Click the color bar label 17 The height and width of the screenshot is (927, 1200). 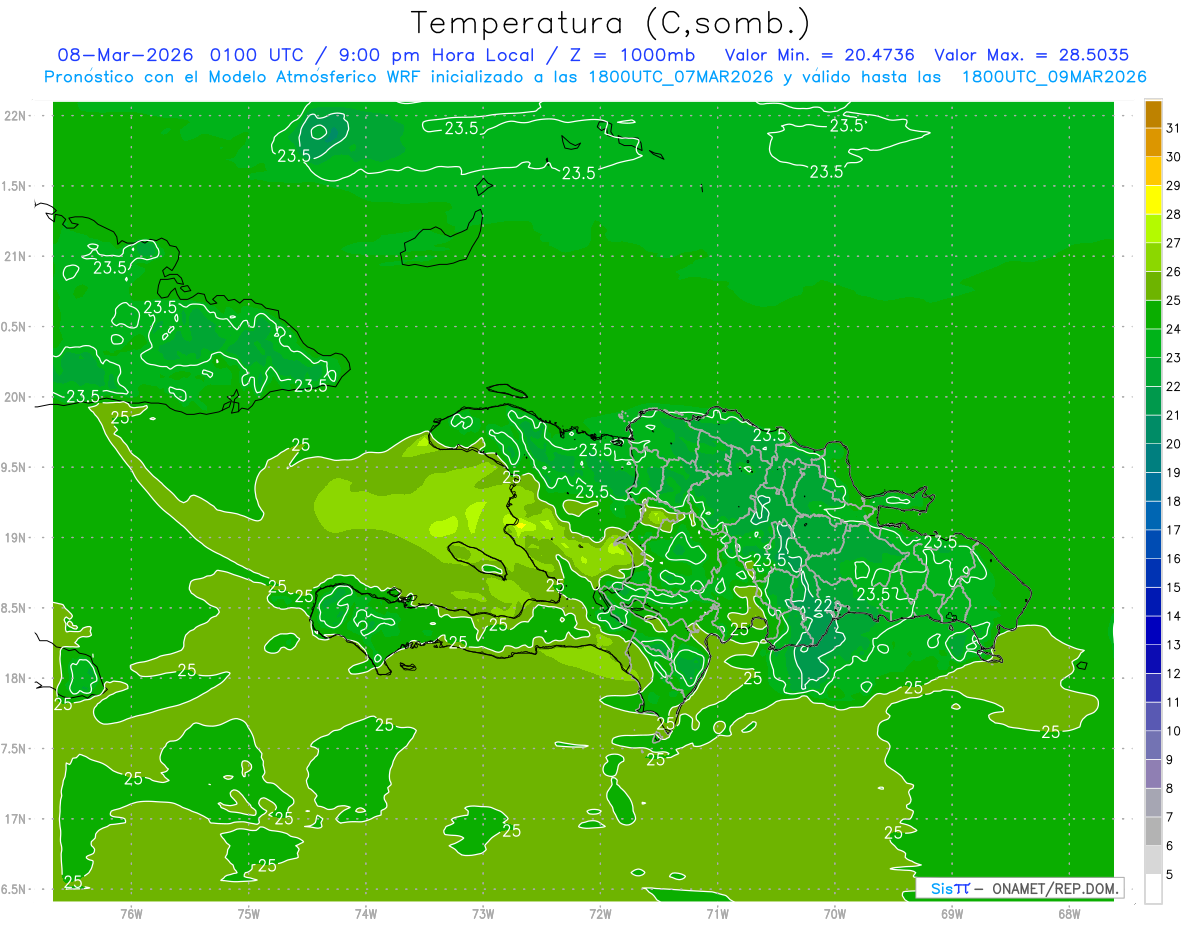[1173, 530]
